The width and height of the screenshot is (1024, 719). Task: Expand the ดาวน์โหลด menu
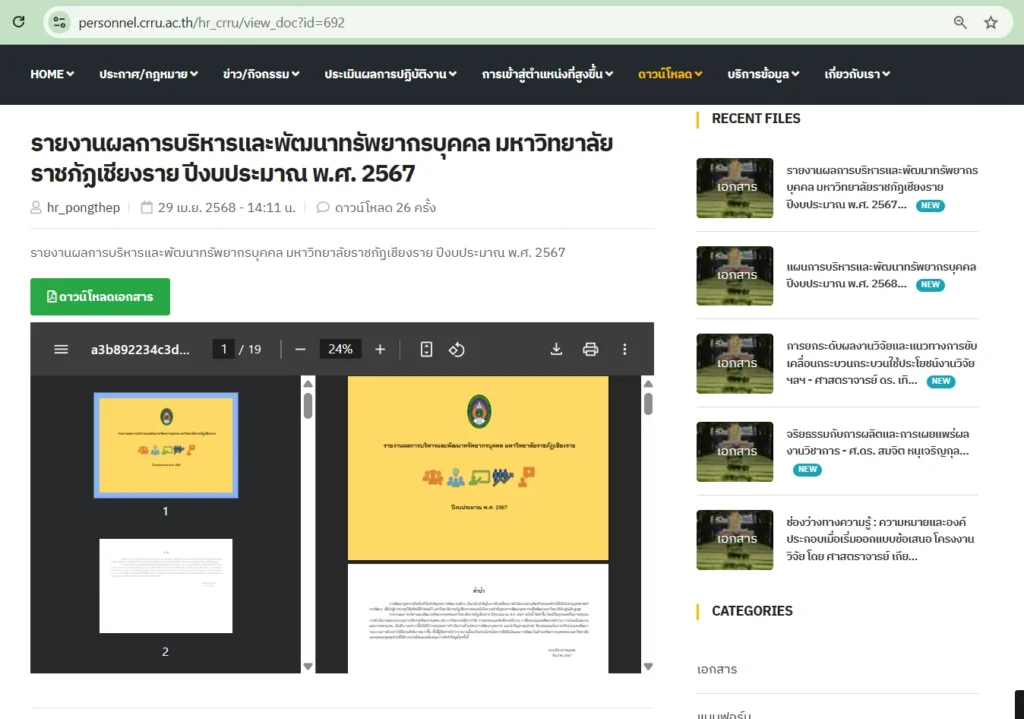pyautogui.click(x=670, y=74)
